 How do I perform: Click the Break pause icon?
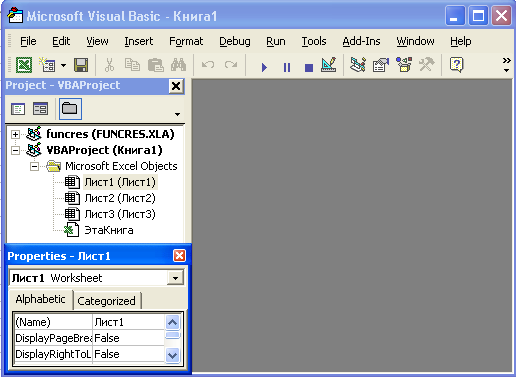coord(287,67)
